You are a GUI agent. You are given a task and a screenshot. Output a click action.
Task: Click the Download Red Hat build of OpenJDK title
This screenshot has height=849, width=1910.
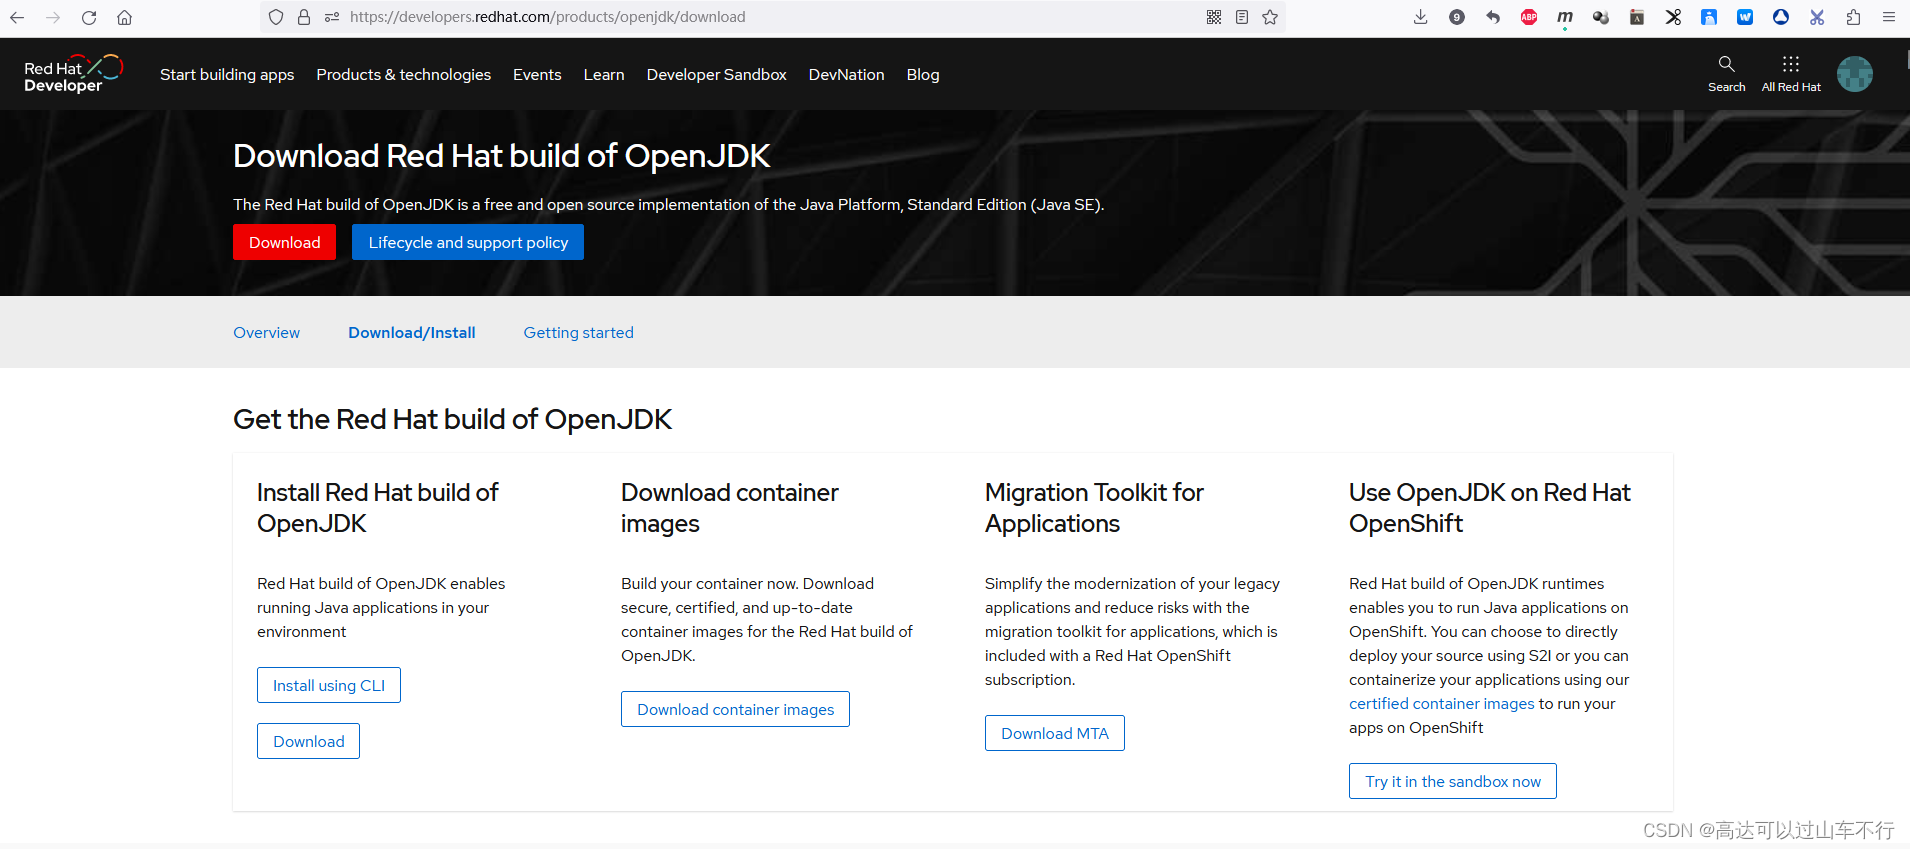click(502, 156)
